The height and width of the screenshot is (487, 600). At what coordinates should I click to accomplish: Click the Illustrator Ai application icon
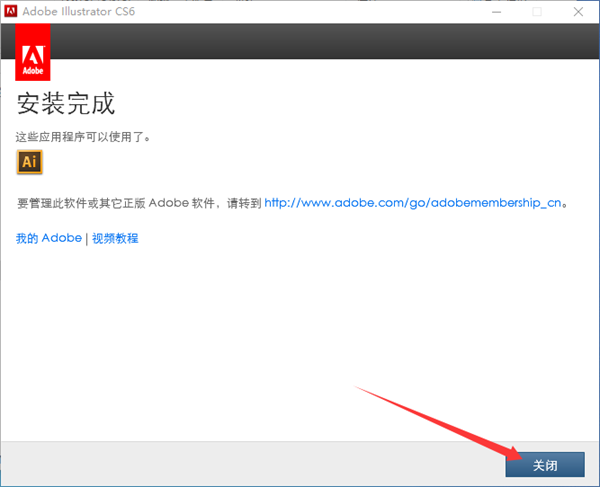coord(29,162)
